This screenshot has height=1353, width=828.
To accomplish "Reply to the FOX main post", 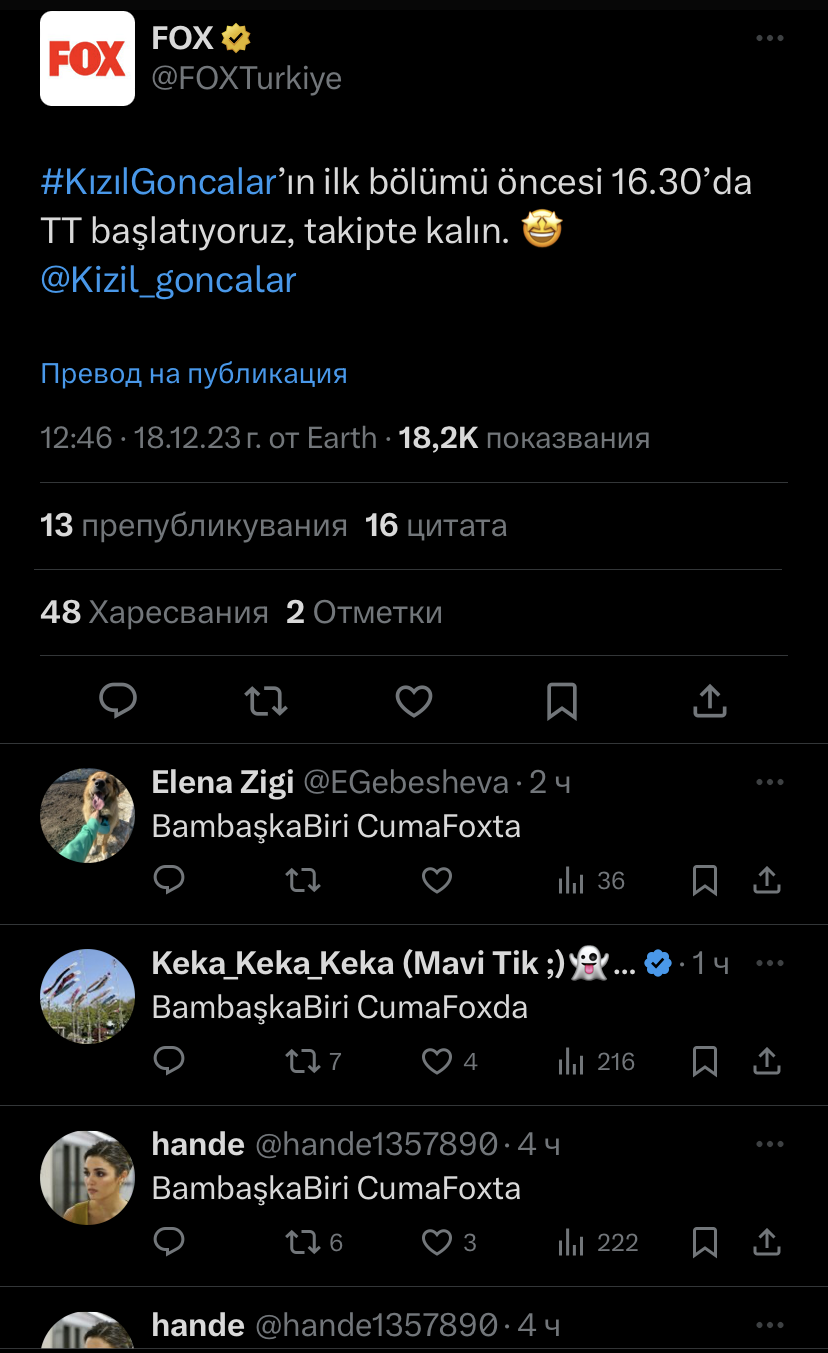I will tap(118, 701).
